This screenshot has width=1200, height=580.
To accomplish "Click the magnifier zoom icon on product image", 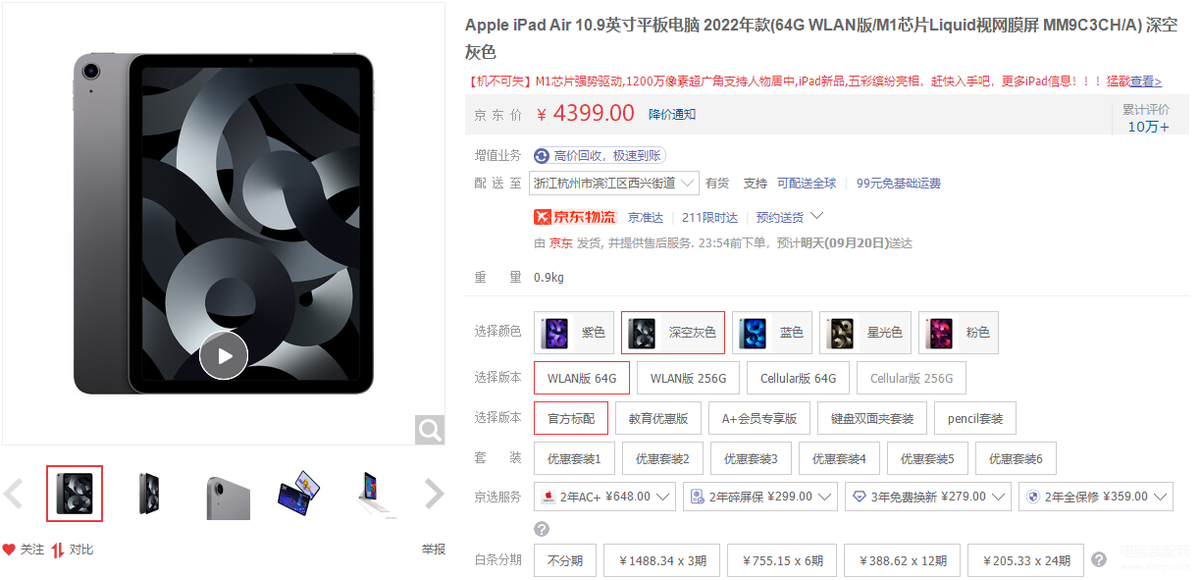I will tap(430, 430).
